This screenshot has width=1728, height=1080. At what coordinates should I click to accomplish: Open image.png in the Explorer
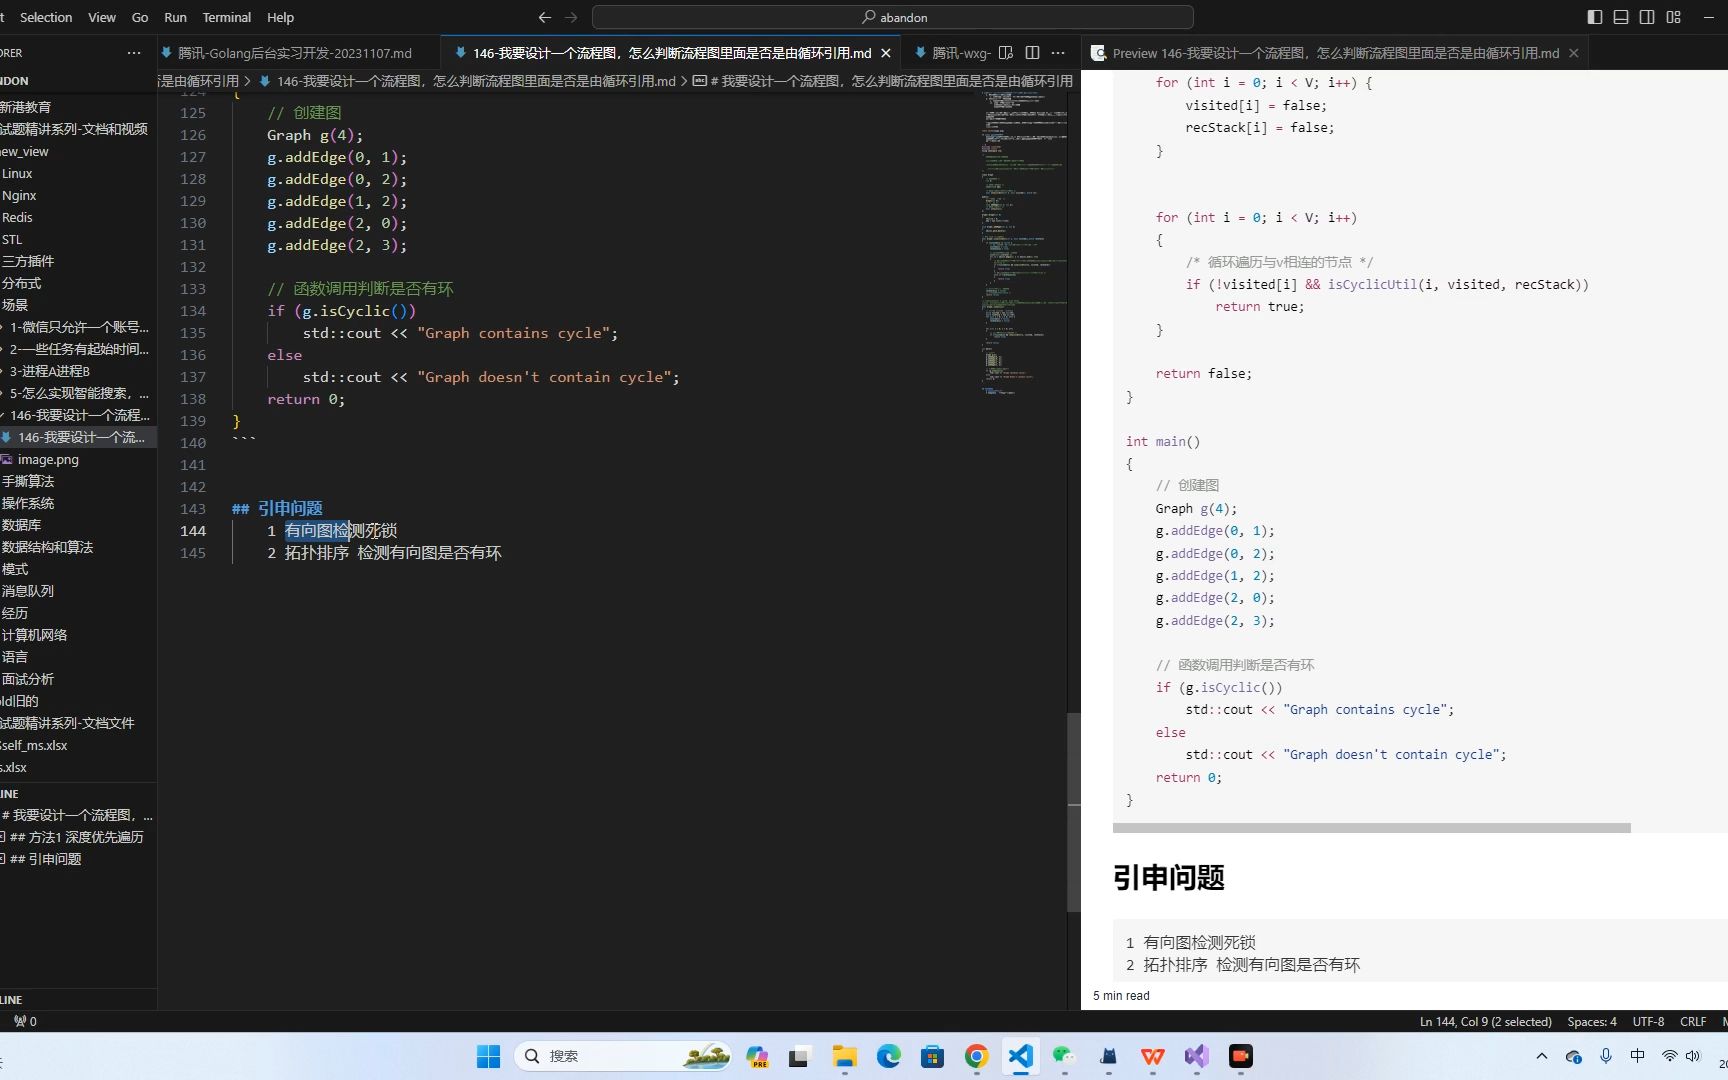[78, 459]
